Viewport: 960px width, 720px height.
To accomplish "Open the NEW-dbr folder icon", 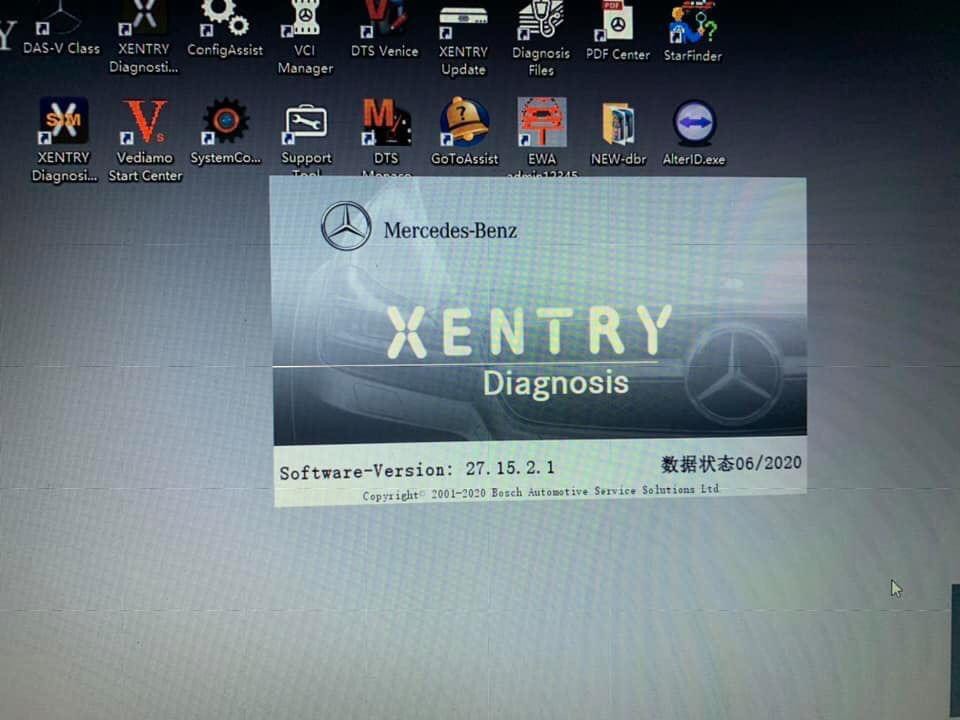I will pyautogui.click(x=618, y=134).
